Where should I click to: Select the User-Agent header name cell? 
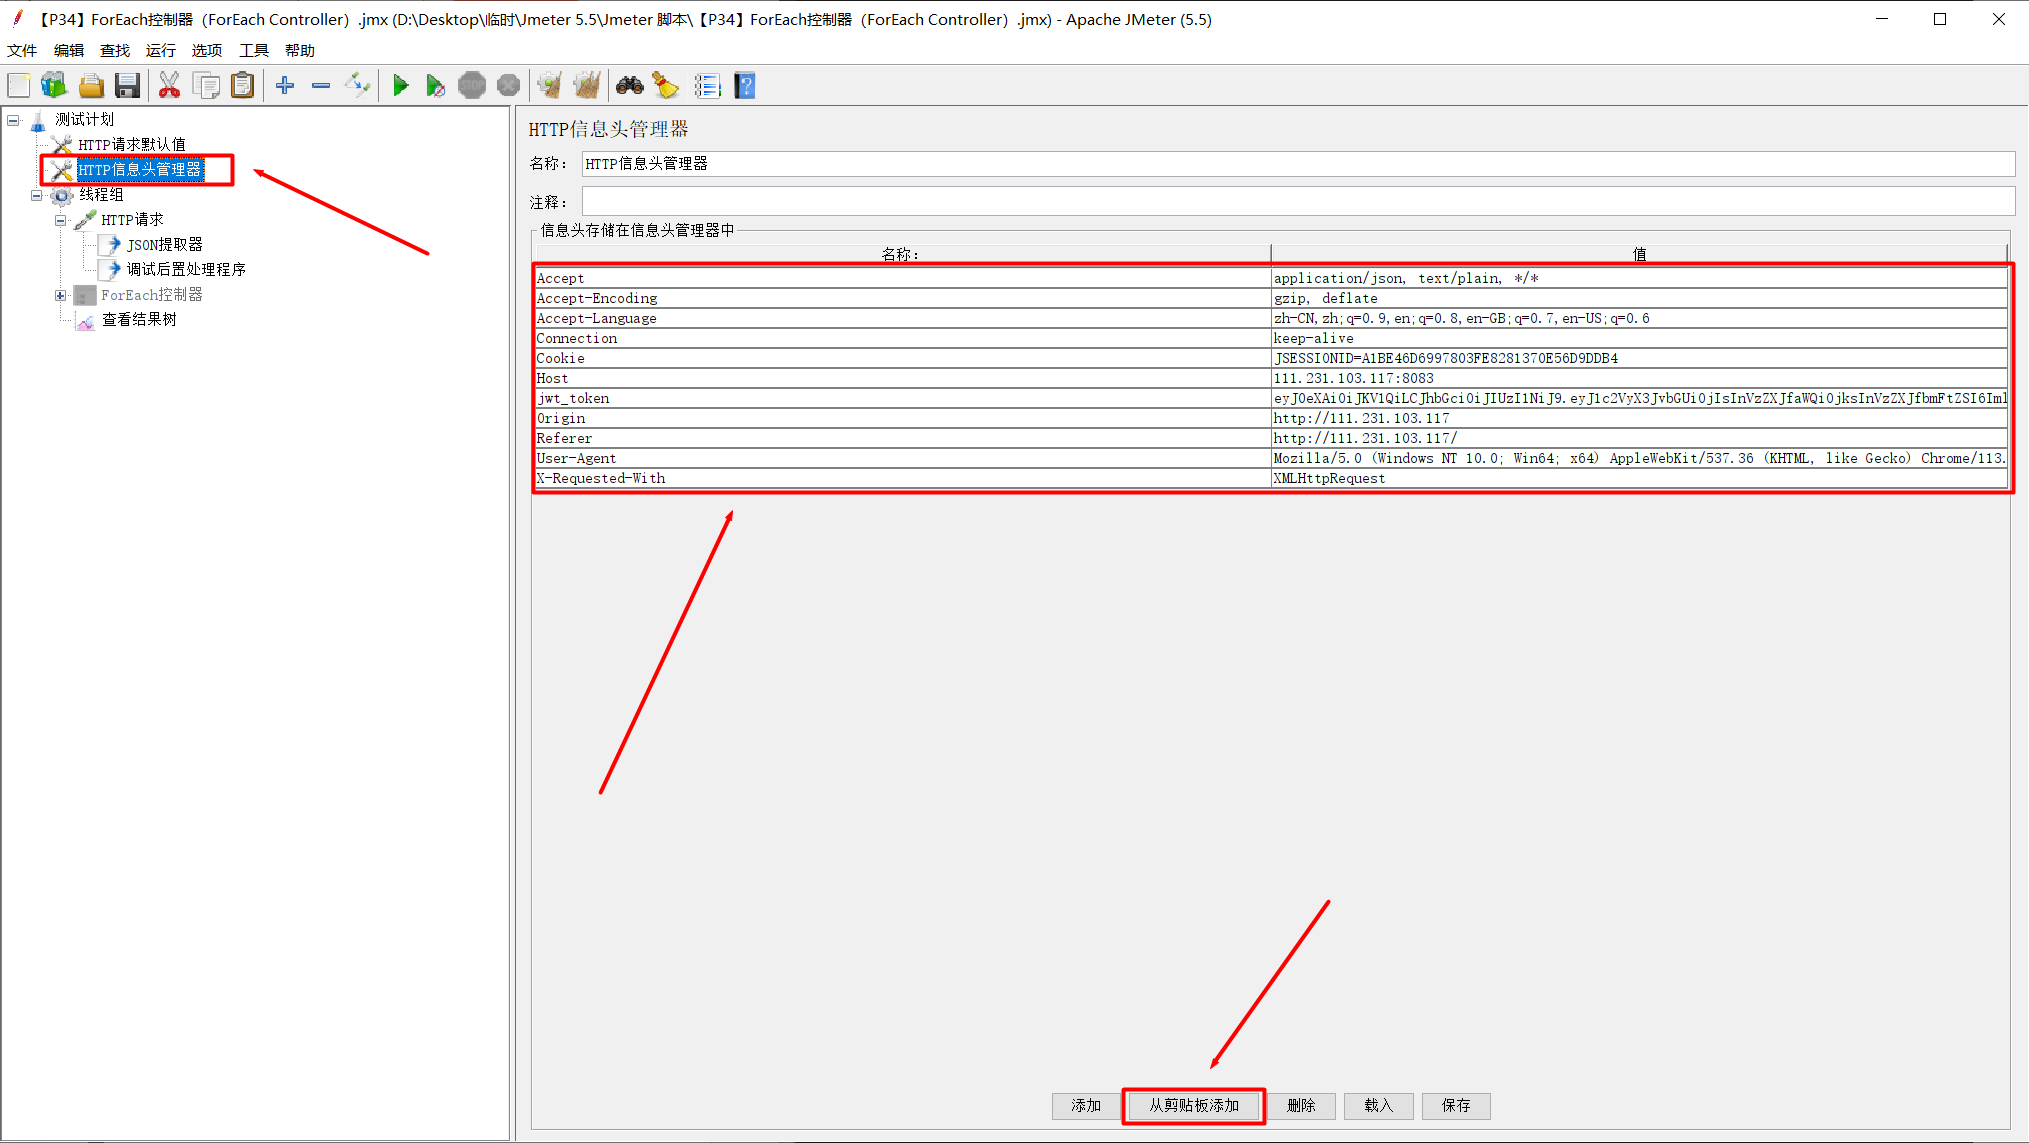point(902,459)
